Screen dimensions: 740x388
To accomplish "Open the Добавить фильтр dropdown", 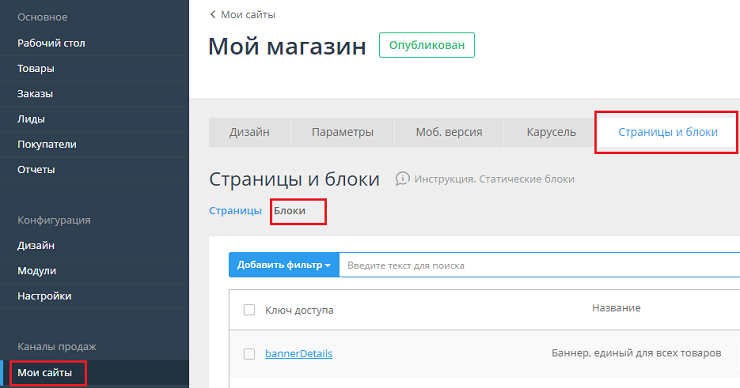I will (x=284, y=265).
